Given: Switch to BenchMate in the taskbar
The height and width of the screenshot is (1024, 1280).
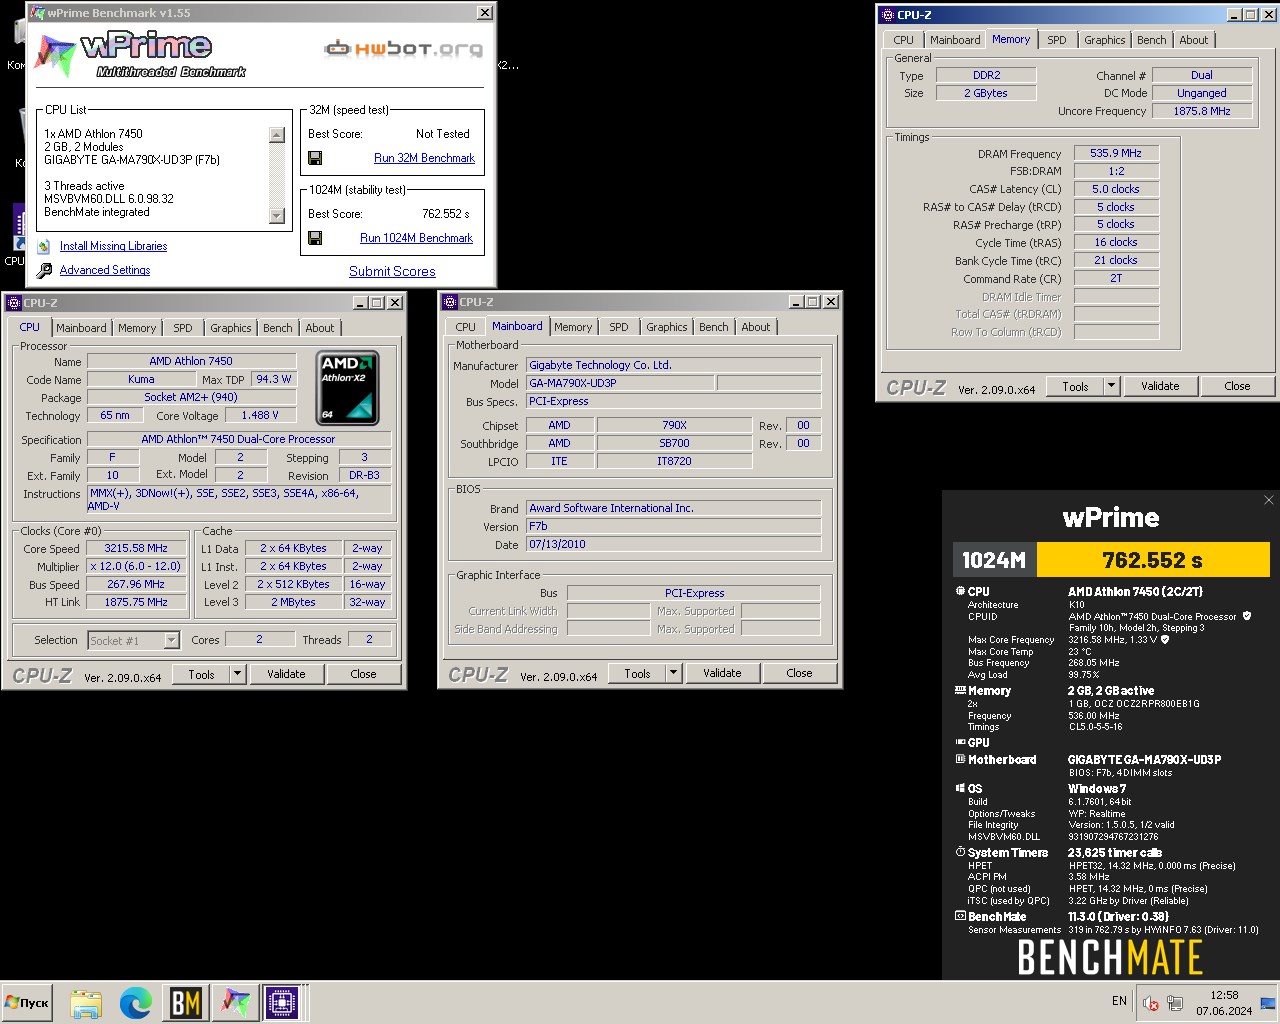Looking at the screenshot, I should click(x=185, y=1002).
